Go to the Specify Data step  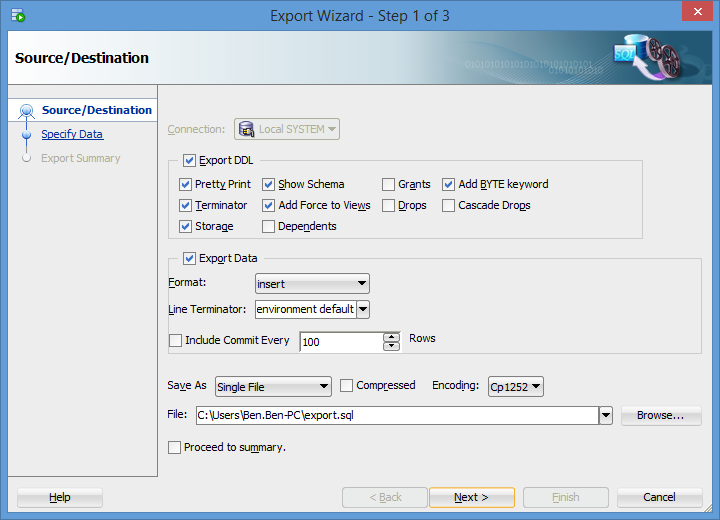(72, 134)
